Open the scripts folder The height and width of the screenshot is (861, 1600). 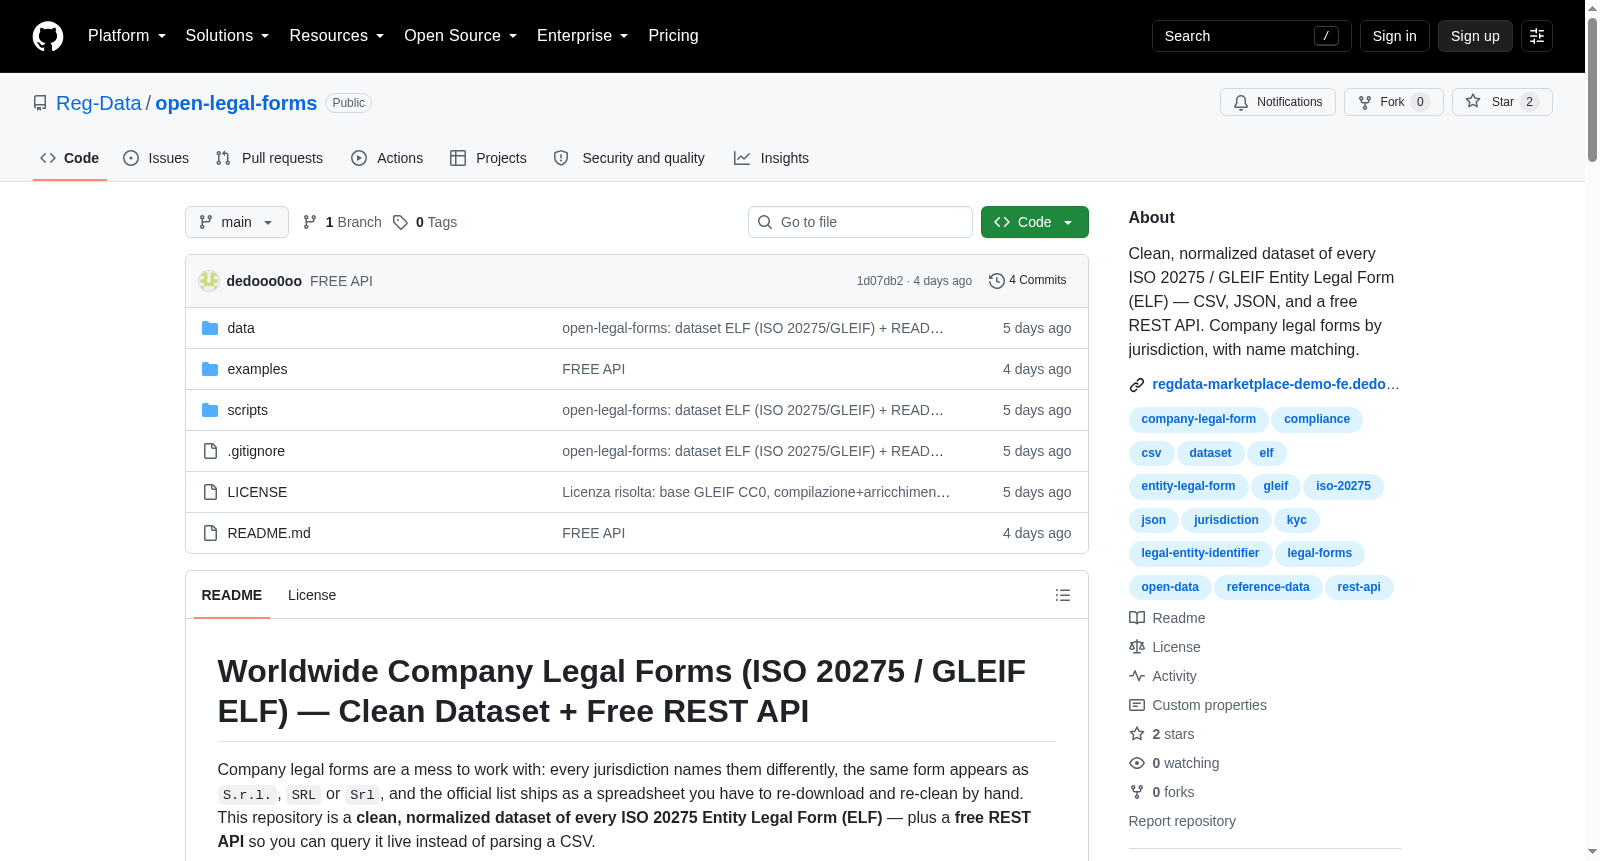(x=247, y=410)
